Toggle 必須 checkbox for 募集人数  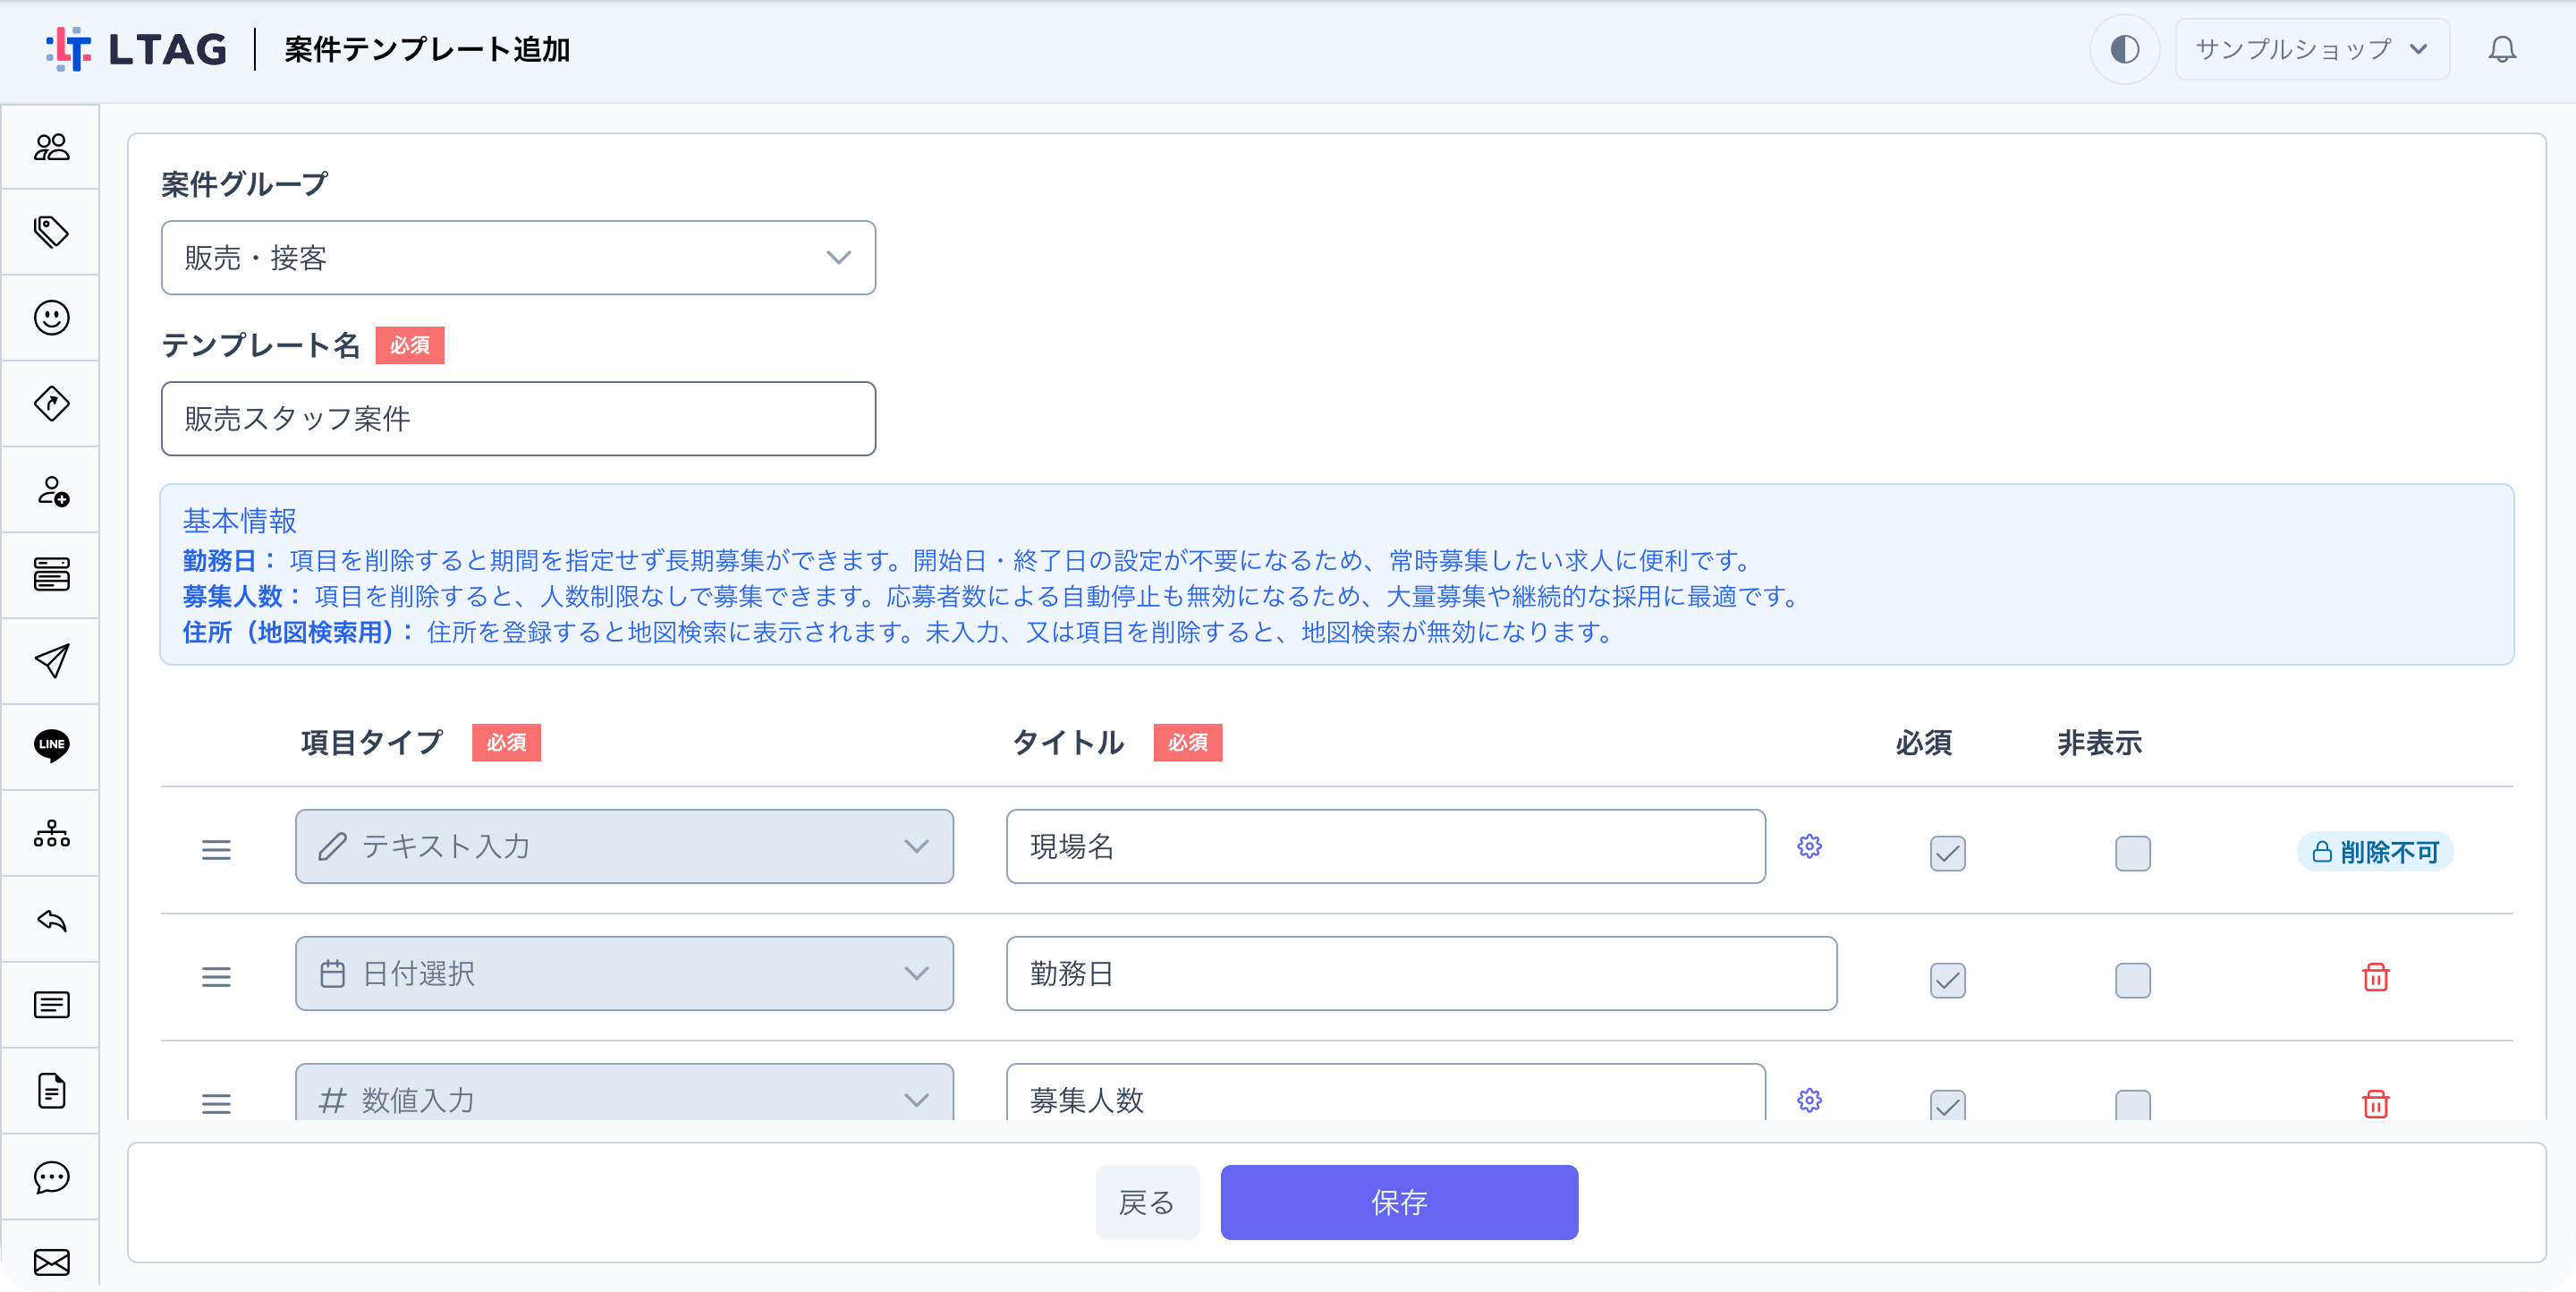[1947, 1104]
